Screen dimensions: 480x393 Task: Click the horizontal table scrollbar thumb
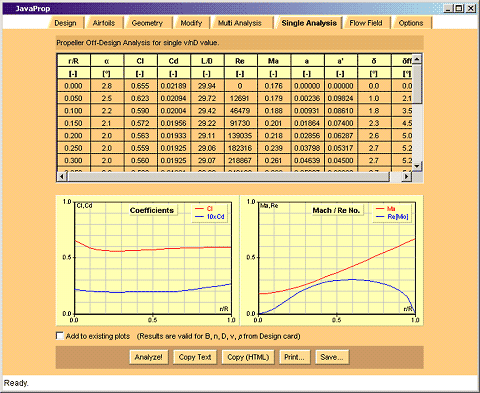click(x=228, y=177)
